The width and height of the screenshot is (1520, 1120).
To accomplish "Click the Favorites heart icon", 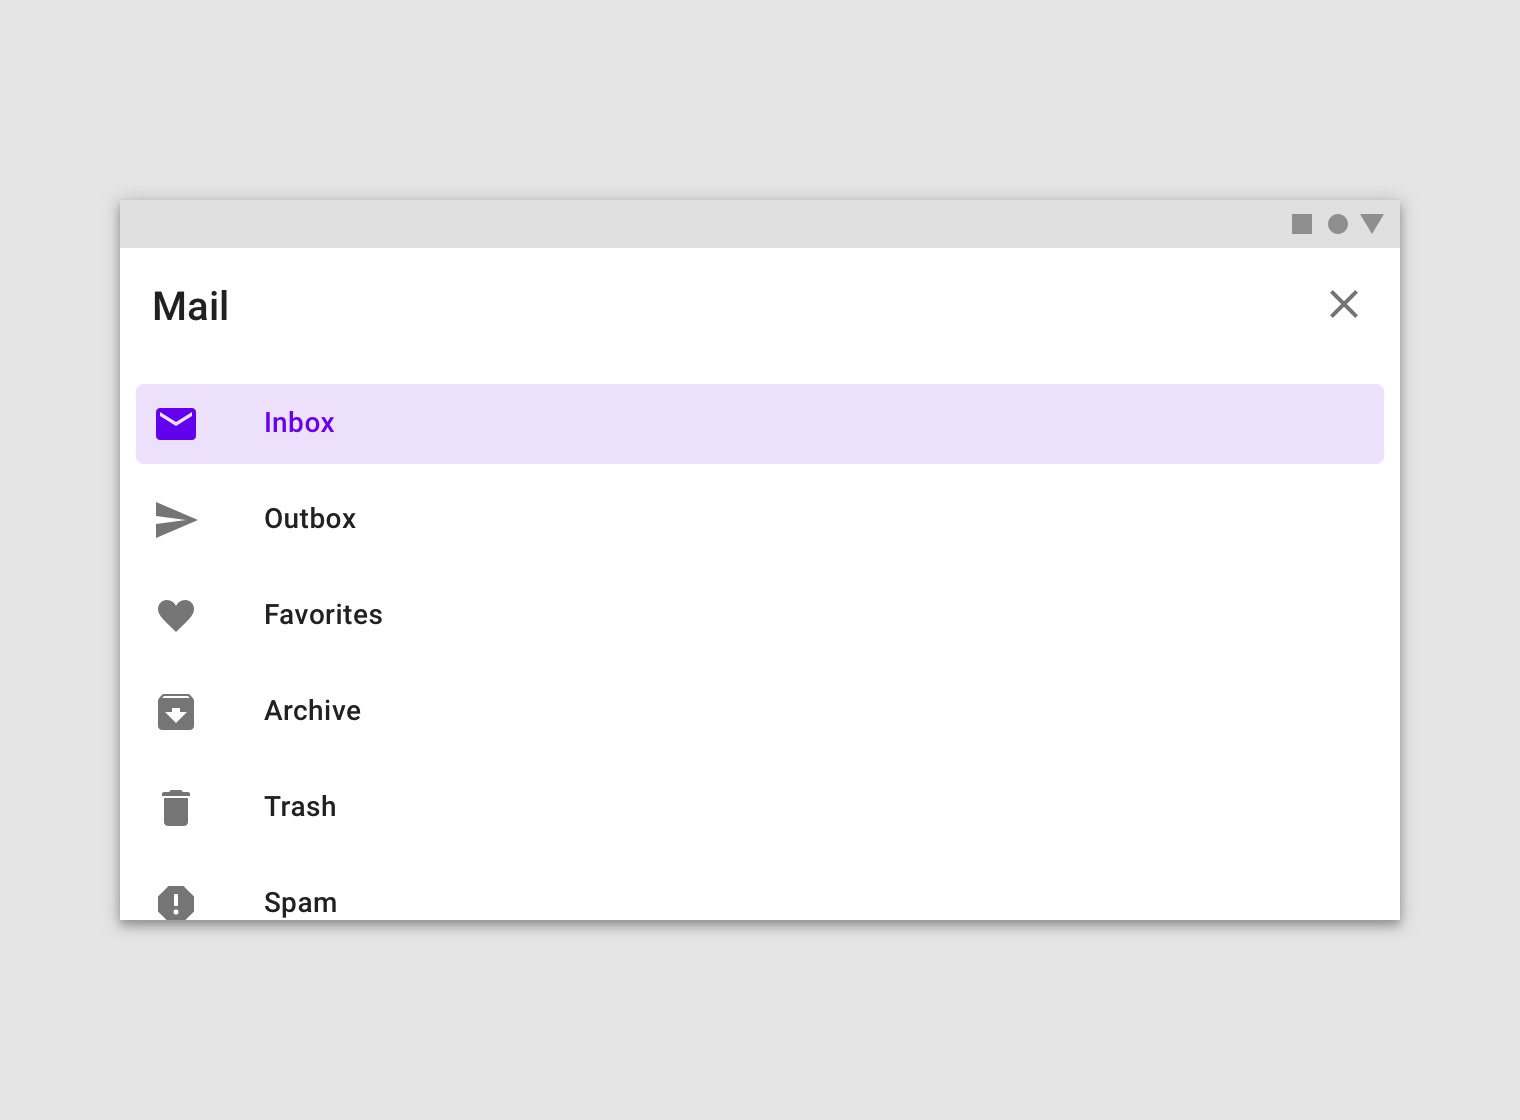I will click(x=176, y=615).
